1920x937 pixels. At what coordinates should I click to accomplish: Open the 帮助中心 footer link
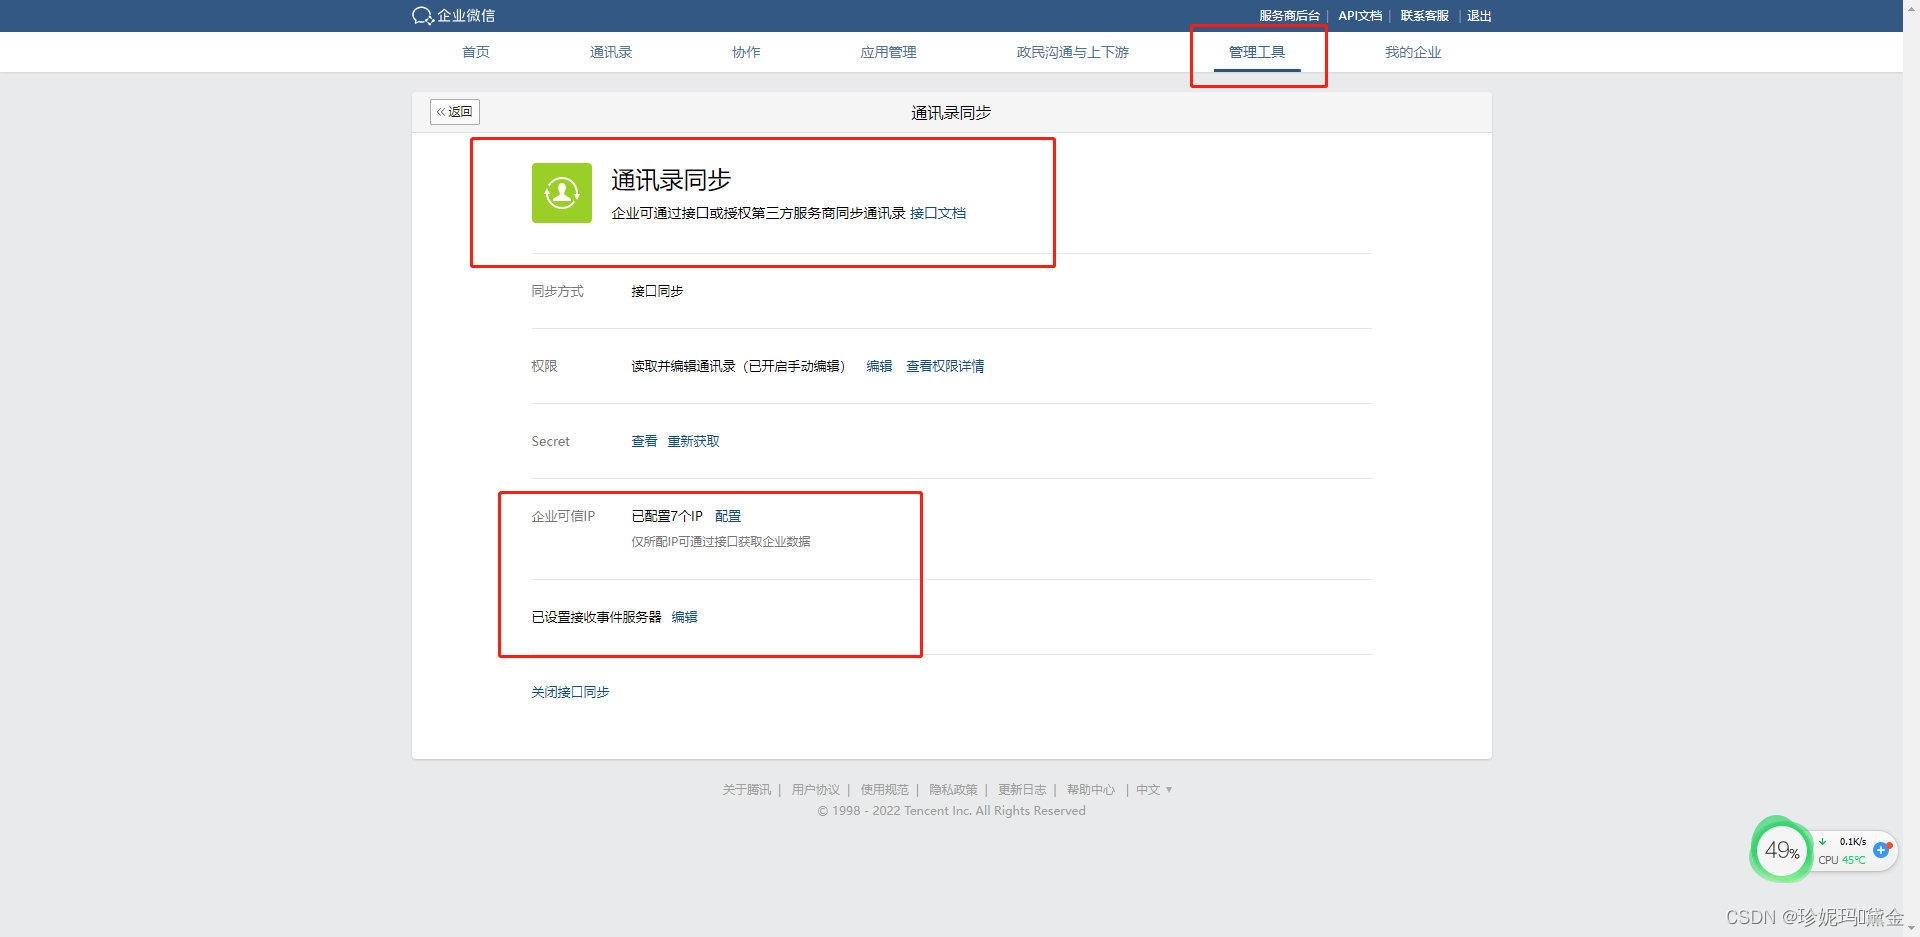point(1091,790)
